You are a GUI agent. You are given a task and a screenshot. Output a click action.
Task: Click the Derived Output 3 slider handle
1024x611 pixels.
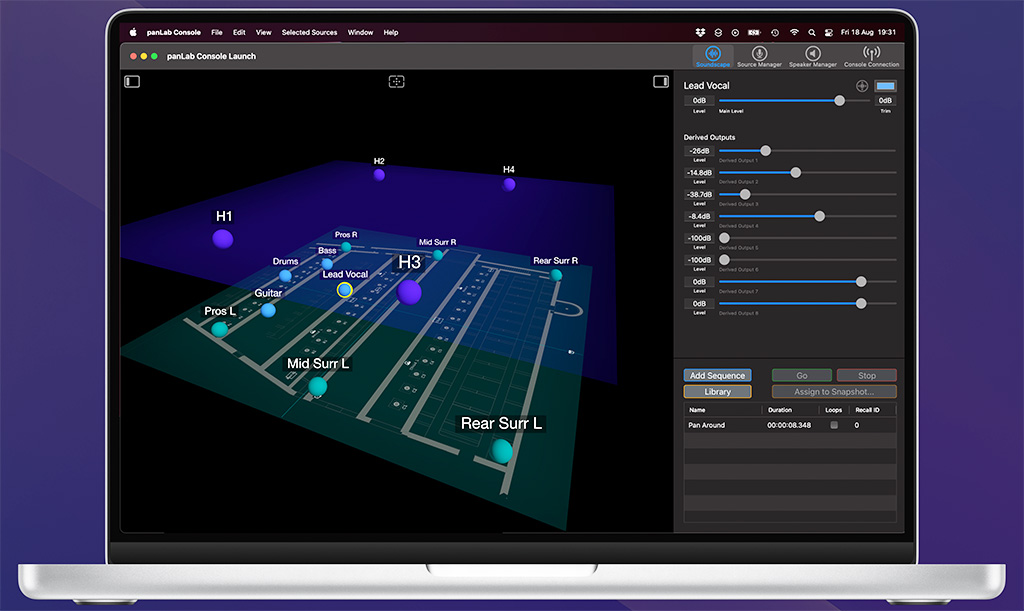744,195
